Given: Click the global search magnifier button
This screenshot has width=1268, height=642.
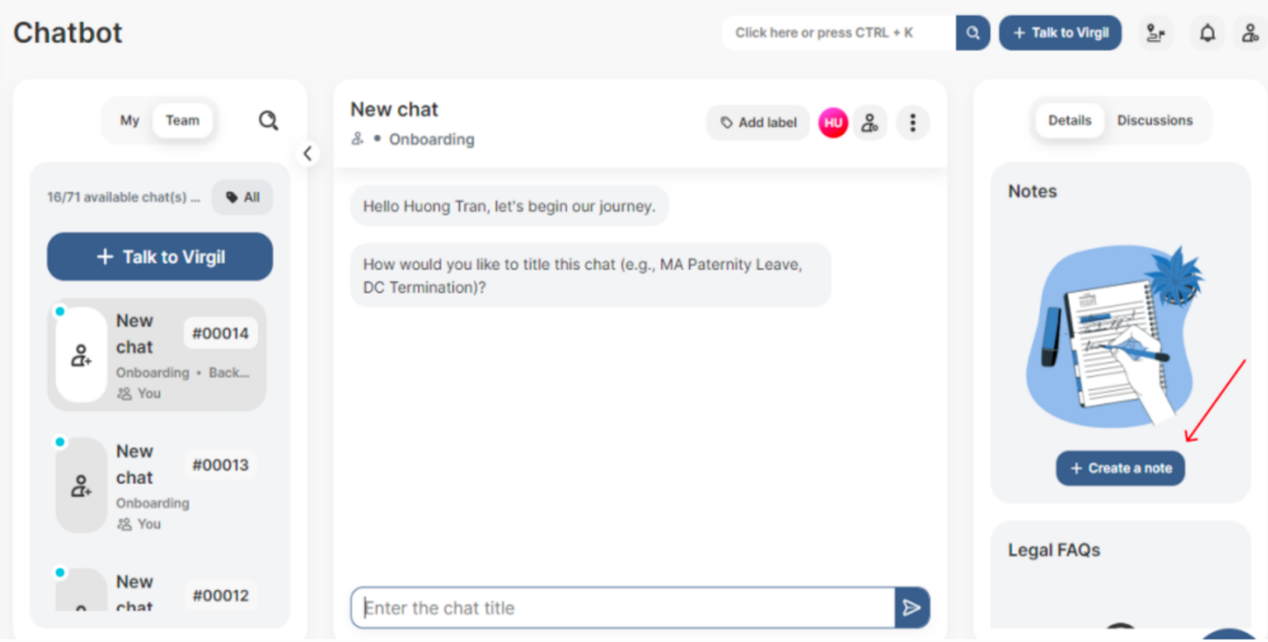Looking at the screenshot, I should pos(972,33).
